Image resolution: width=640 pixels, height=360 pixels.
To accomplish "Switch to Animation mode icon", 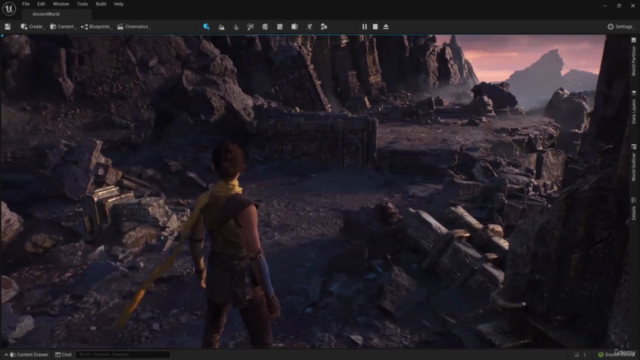I will 309,27.
